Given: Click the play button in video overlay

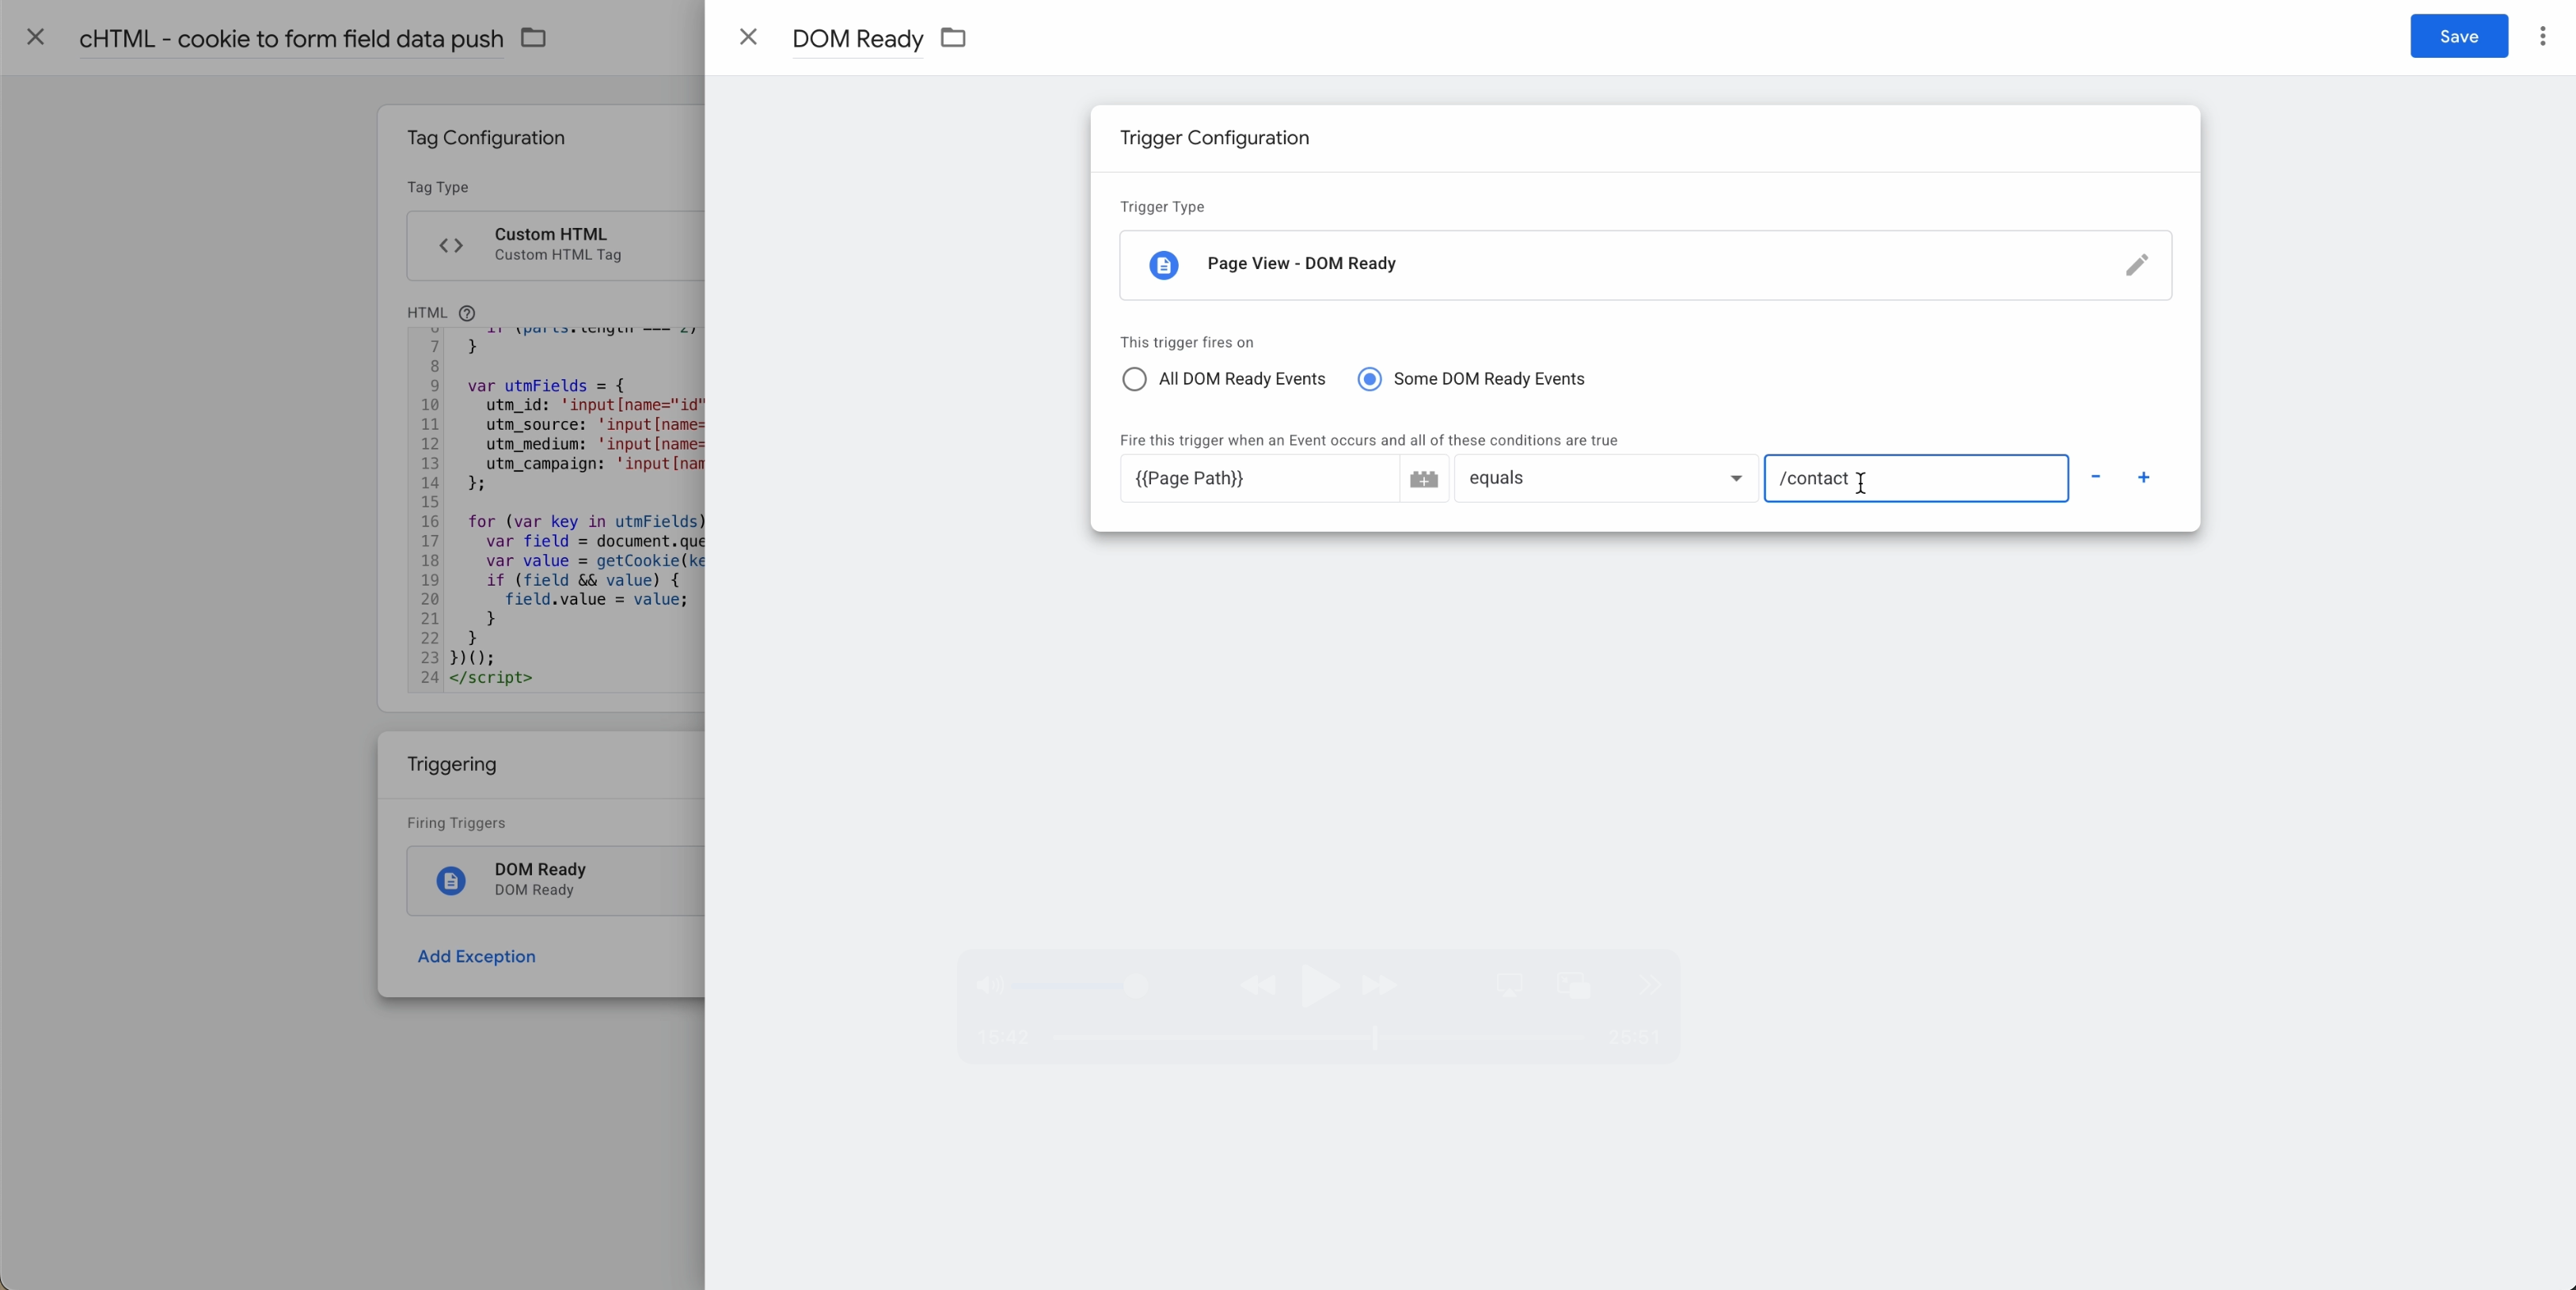Looking at the screenshot, I should (x=1320, y=986).
